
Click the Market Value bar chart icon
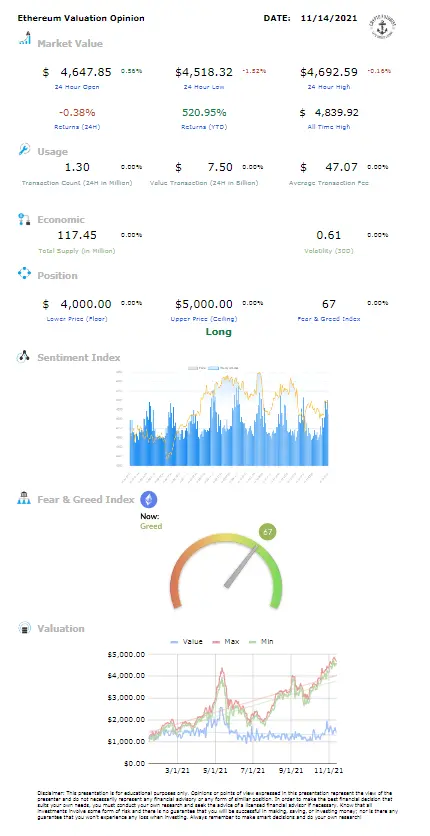pyautogui.click(x=25, y=38)
